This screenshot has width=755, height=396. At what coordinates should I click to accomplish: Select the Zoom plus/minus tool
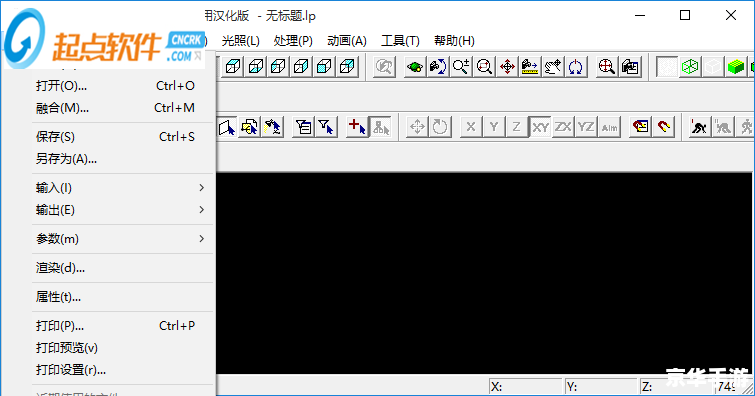(461, 66)
